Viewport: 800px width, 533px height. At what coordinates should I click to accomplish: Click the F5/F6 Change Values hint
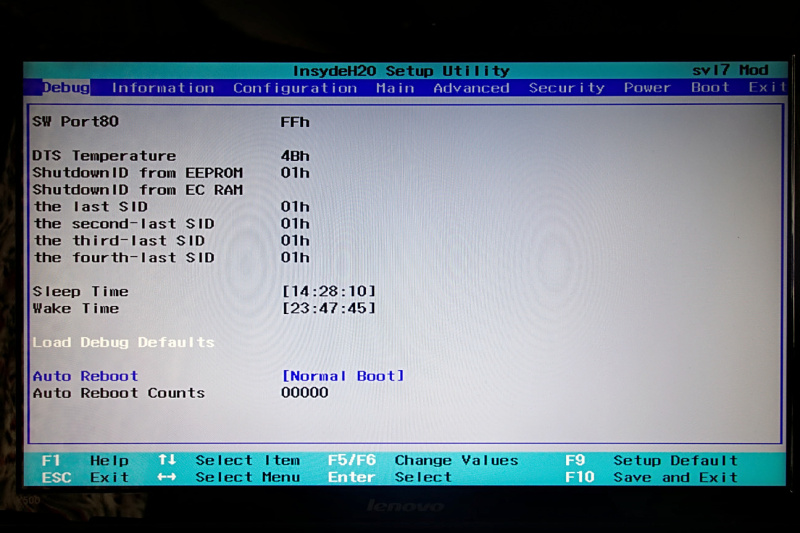pyautogui.click(x=422, y=460)
